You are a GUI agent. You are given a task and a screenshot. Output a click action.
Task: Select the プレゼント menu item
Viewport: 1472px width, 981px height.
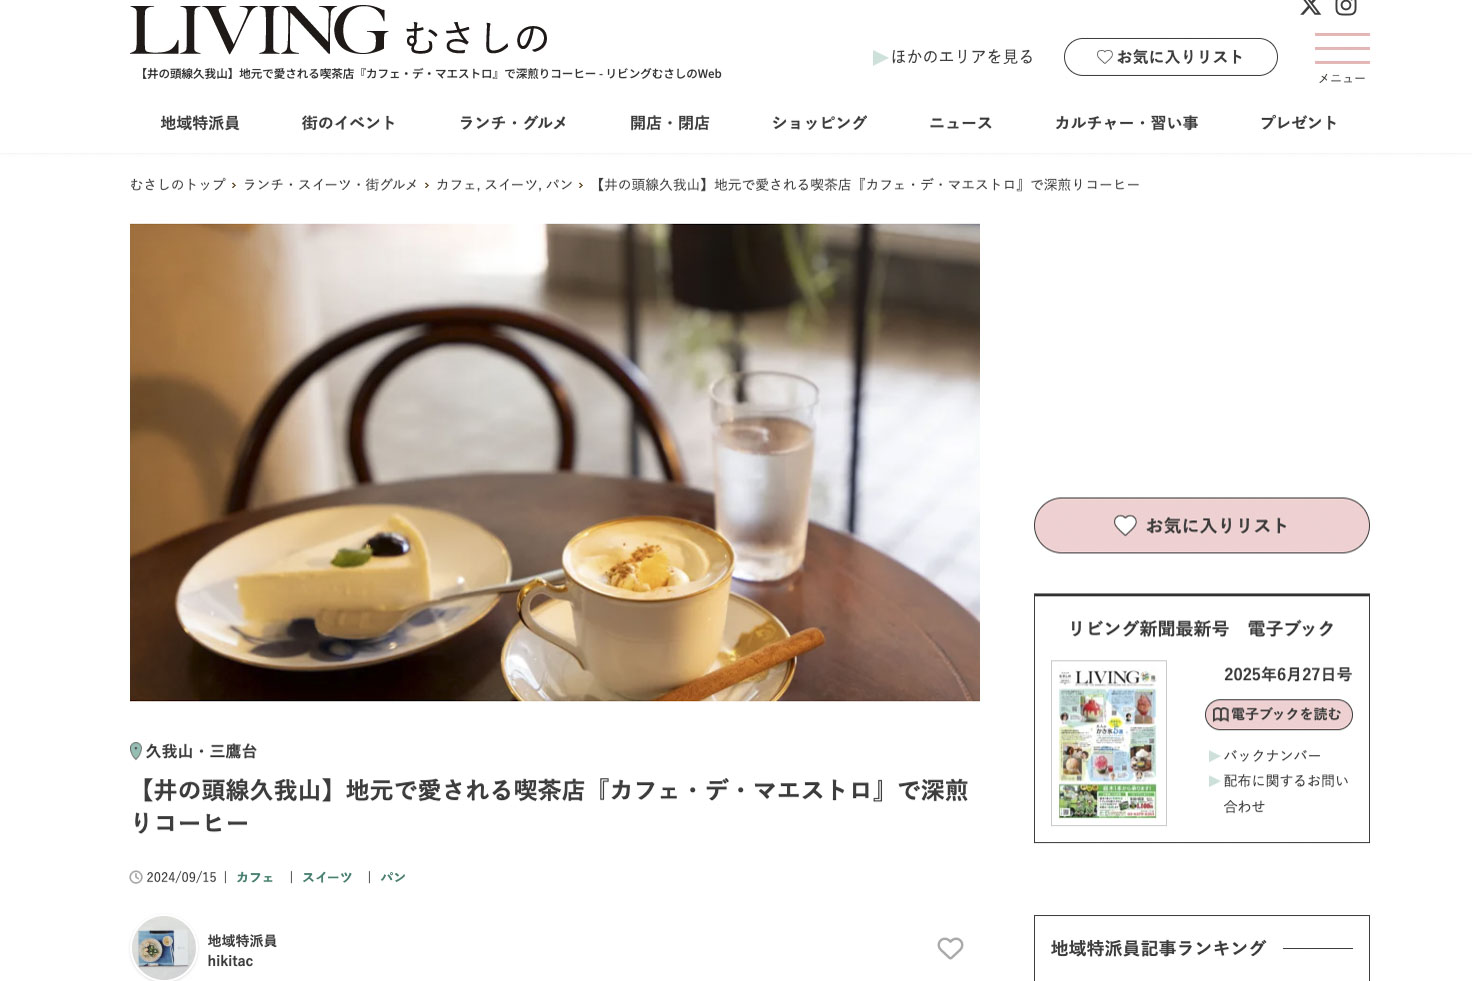click(x=1299, y=123)
